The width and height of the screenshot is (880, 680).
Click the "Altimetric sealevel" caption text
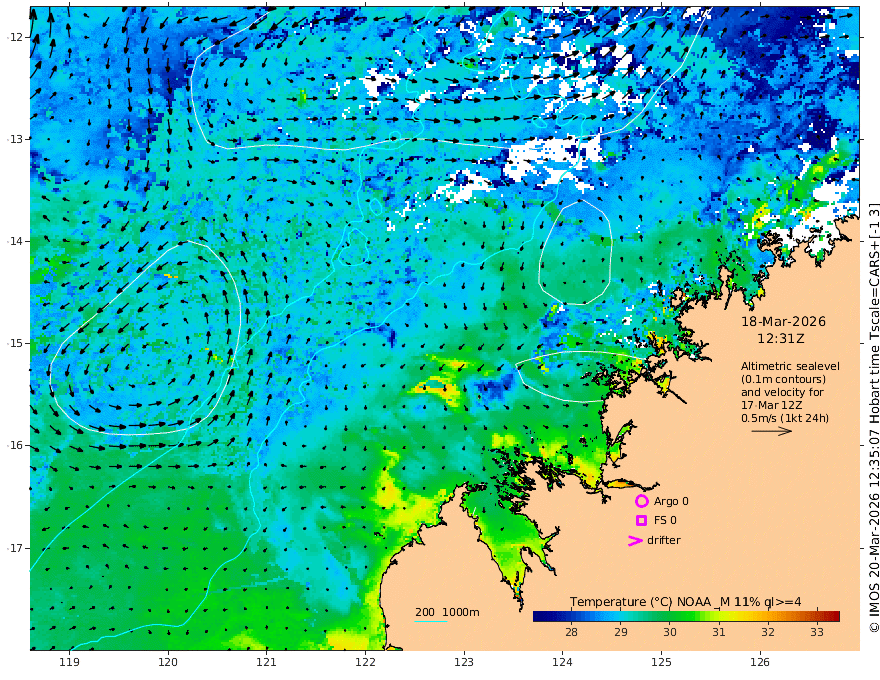[x=790, y=366]
